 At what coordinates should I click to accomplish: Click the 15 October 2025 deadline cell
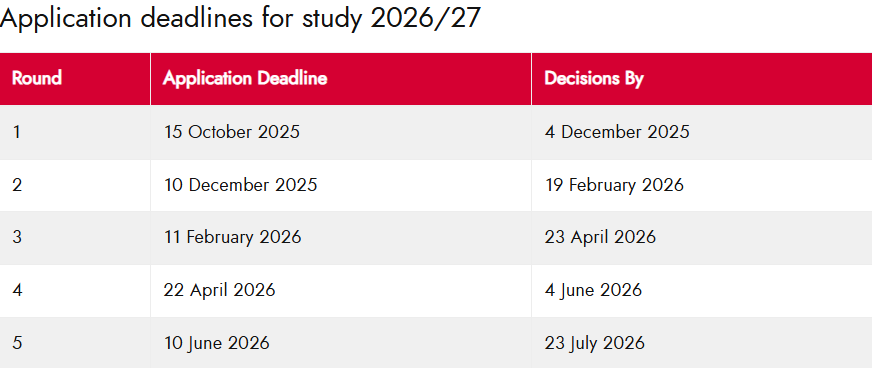(341, 132)
